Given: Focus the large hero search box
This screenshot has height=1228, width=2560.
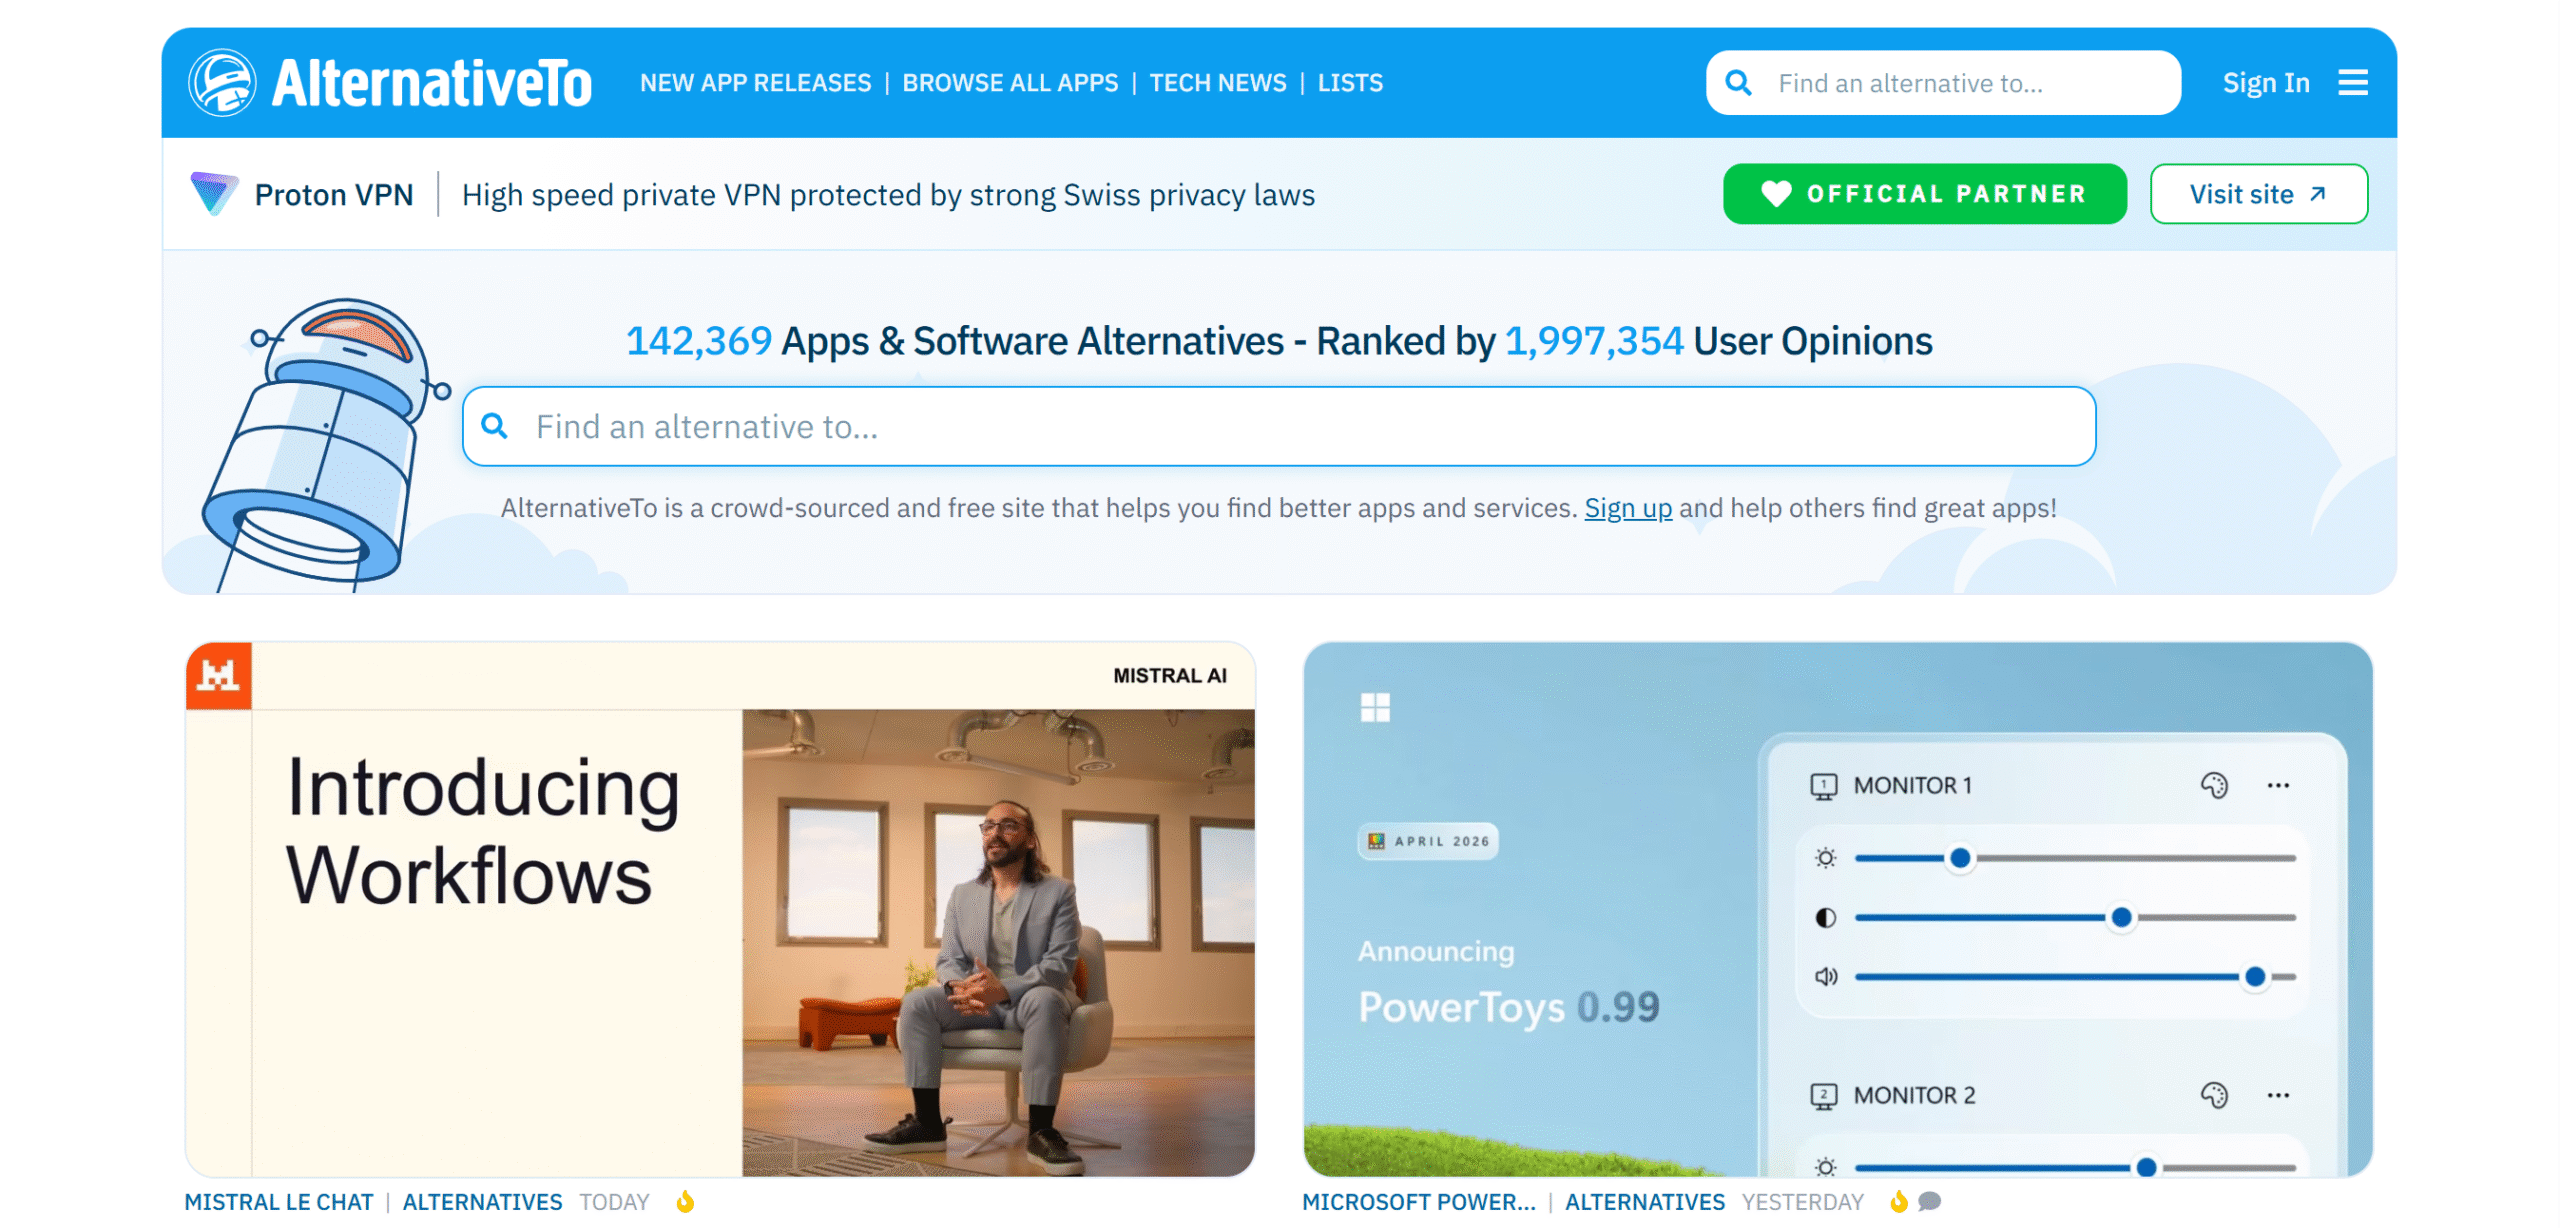Looking at the screenshot, I should [1279, 427].
